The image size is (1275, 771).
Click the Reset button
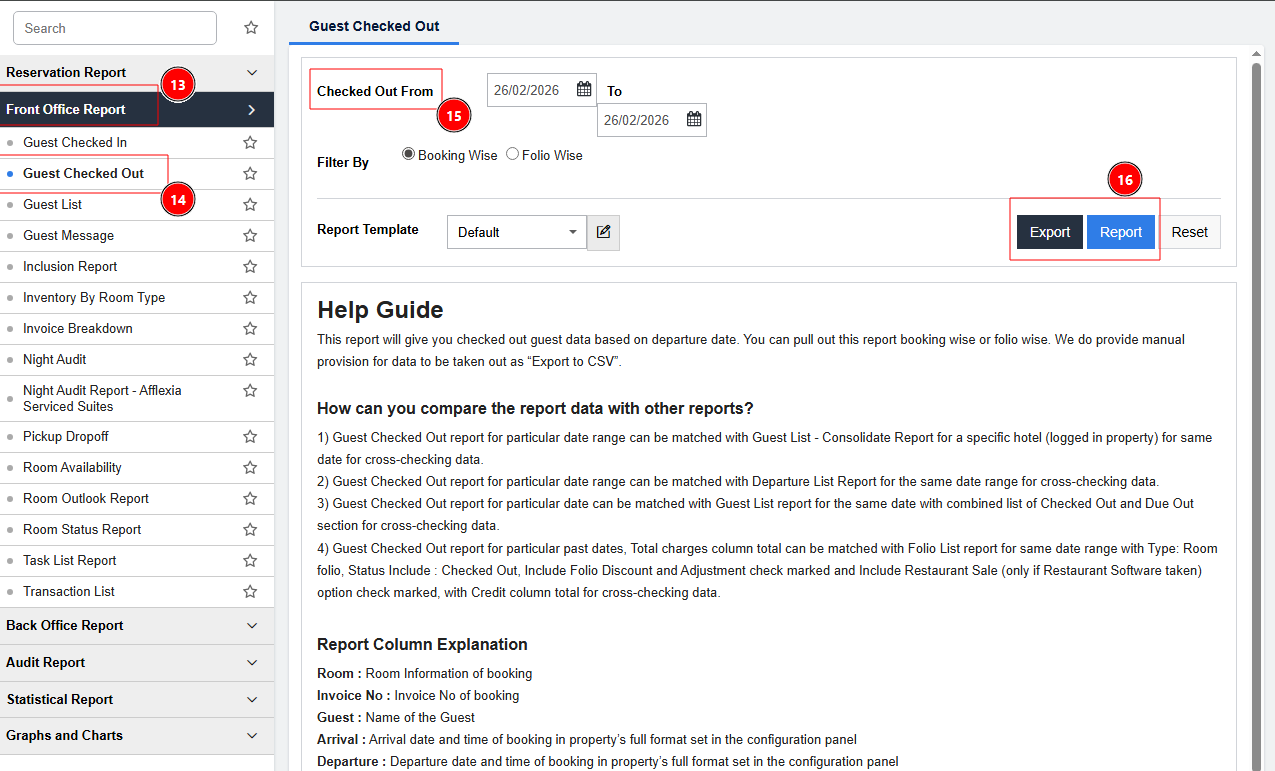(x=1190, y=232)
